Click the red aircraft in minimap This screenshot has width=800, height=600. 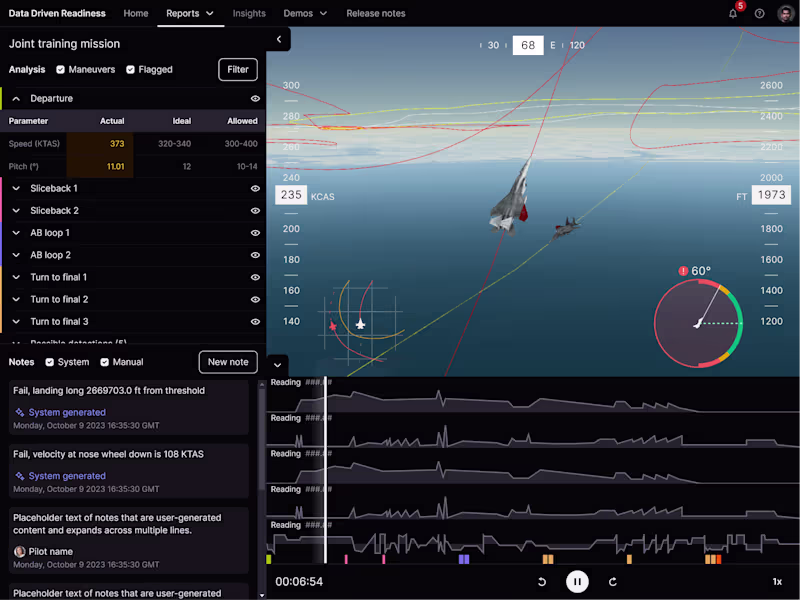[333, 326]
